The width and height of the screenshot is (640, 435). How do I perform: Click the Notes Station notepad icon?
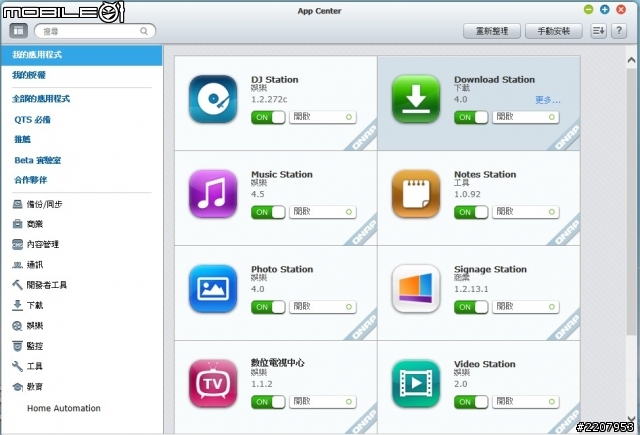tap(416, 194)
